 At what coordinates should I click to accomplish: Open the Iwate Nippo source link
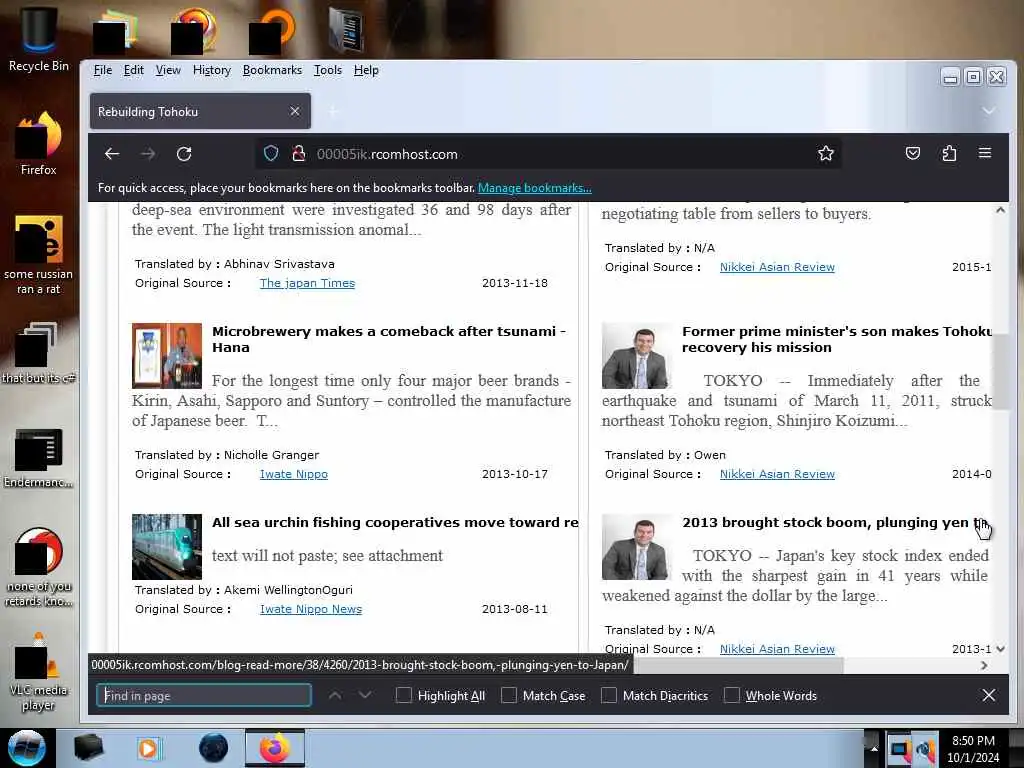click(x=294, y=474)
